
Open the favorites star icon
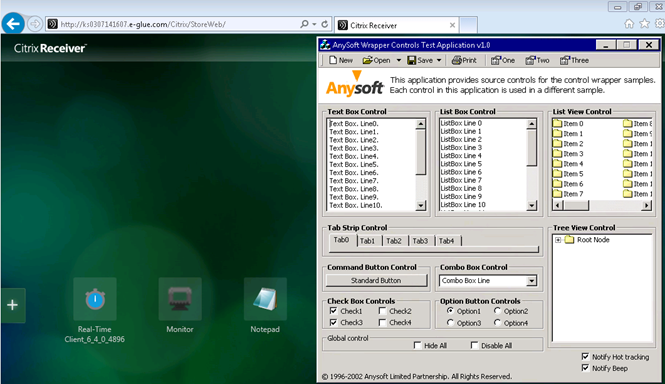pos(645,24)
